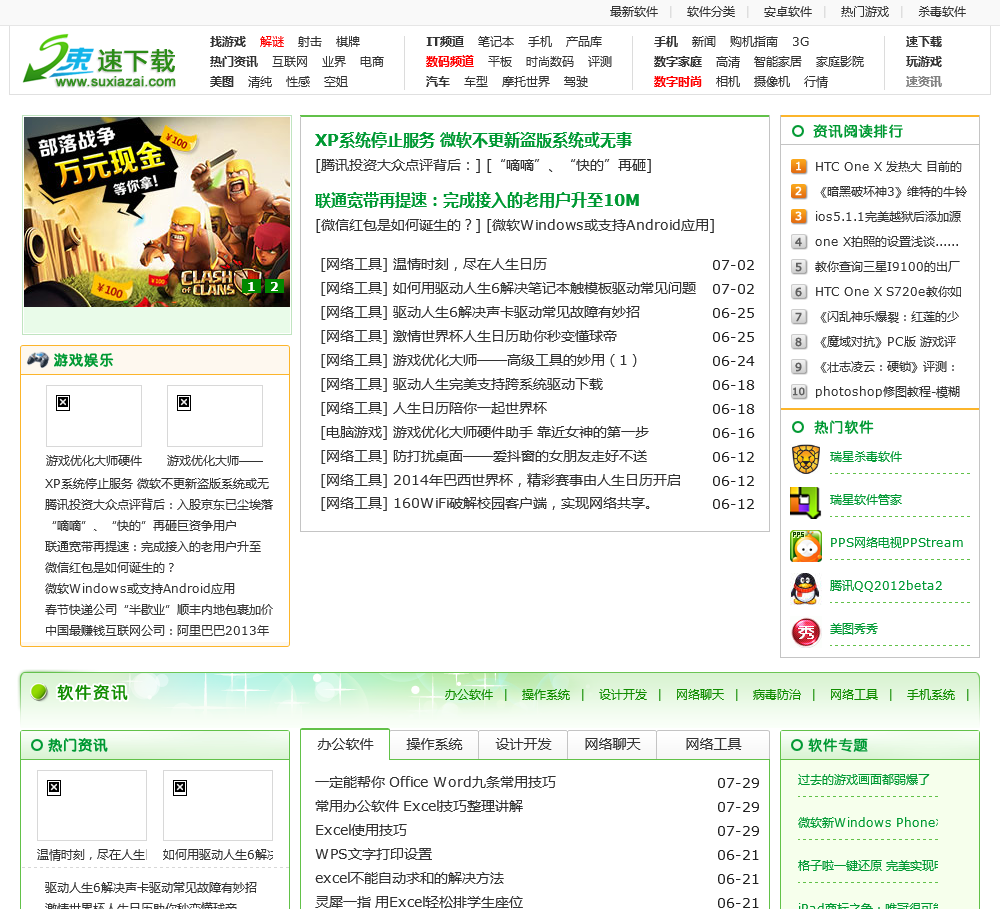Open 腾讯QQ2012beta2 text link
The height and width of the screenshot is (909, 1000).
(x=886, y=586)
